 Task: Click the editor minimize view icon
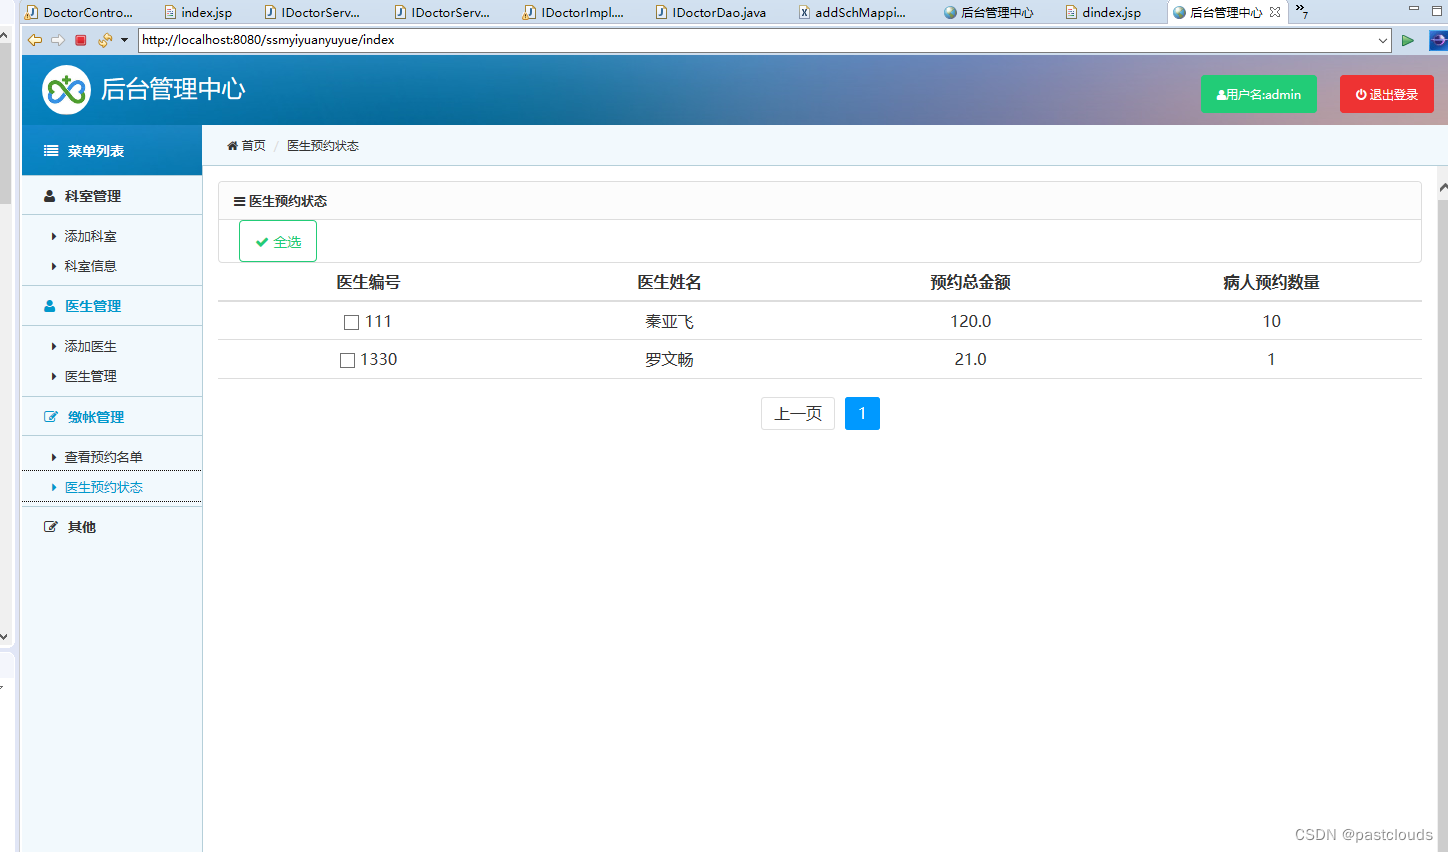(1414, 9)
